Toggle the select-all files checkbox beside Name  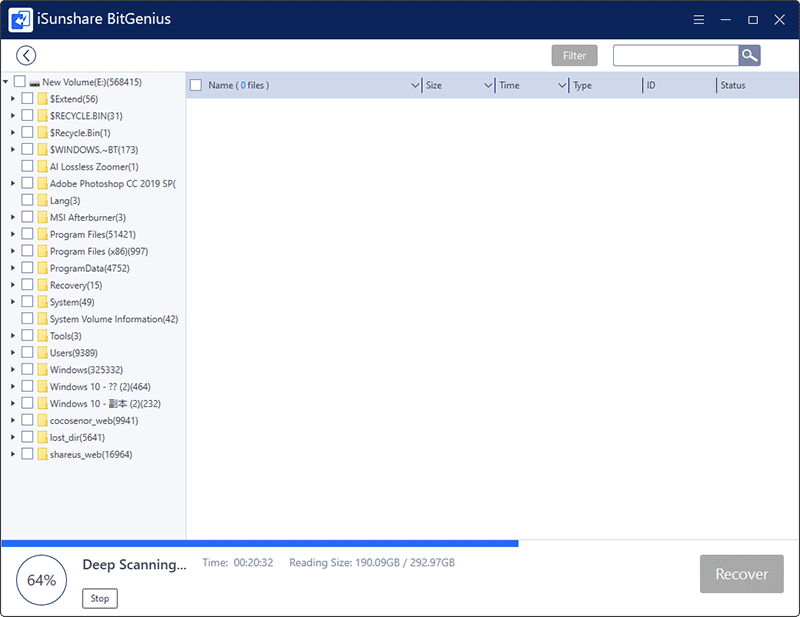(x=196, y=85)
